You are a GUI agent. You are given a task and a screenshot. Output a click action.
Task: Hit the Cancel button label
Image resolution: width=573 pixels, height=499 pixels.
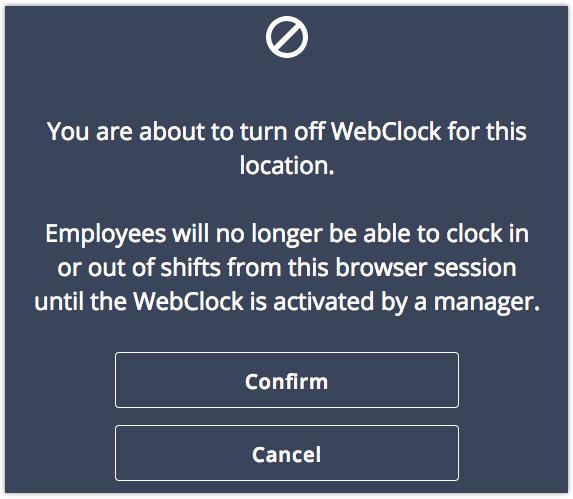click(x=286, y=455)
